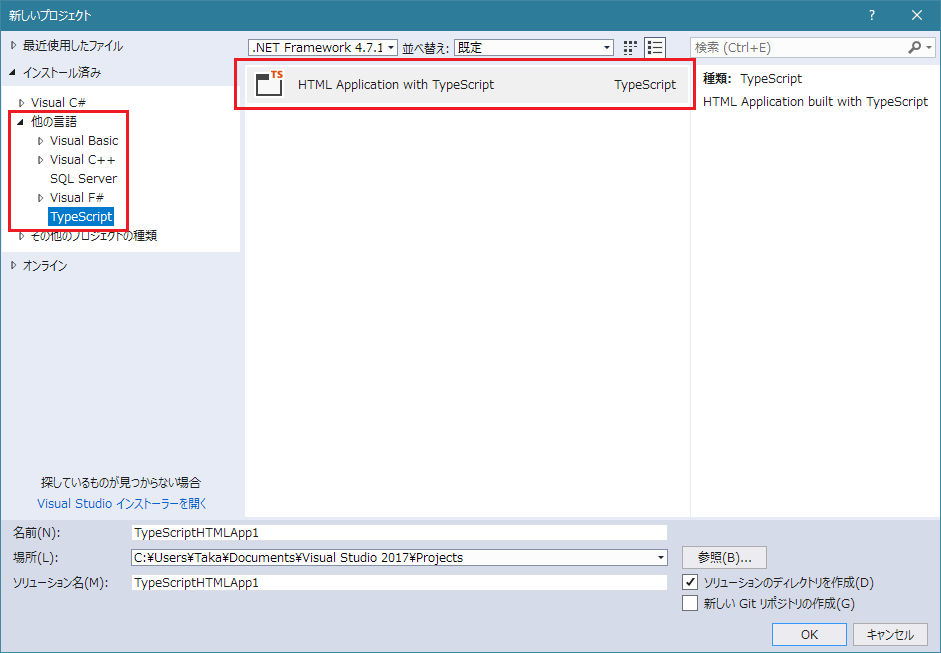Expand the オンライン section
941x653 pixels.
tap(14, 265)
